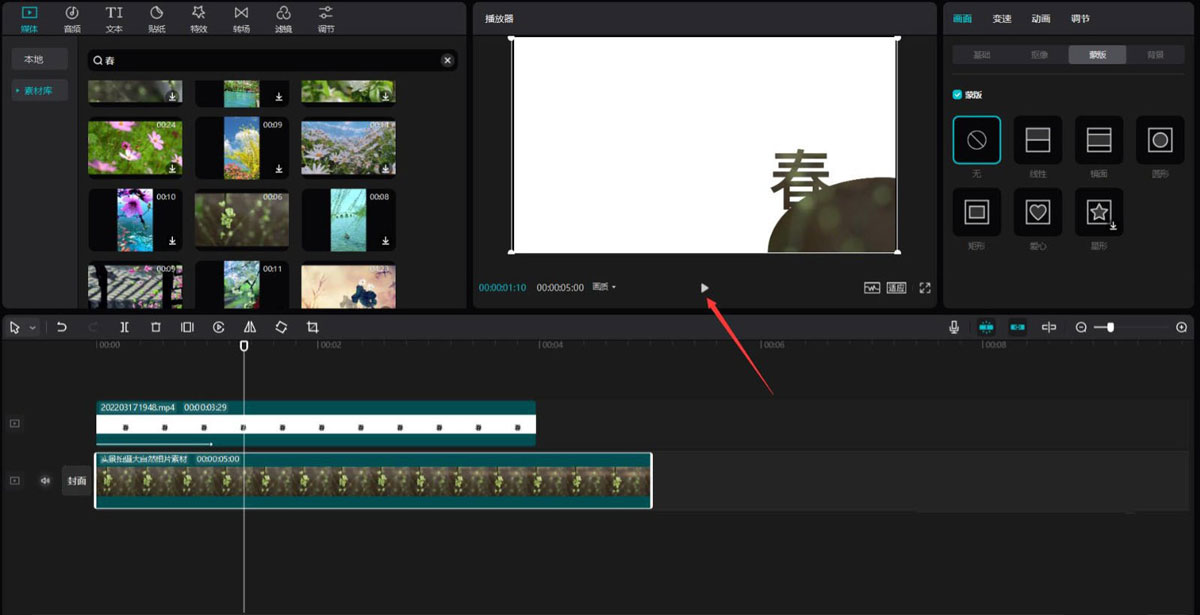
Task: Open the 特效 effects panel
Action: (198, 17)
